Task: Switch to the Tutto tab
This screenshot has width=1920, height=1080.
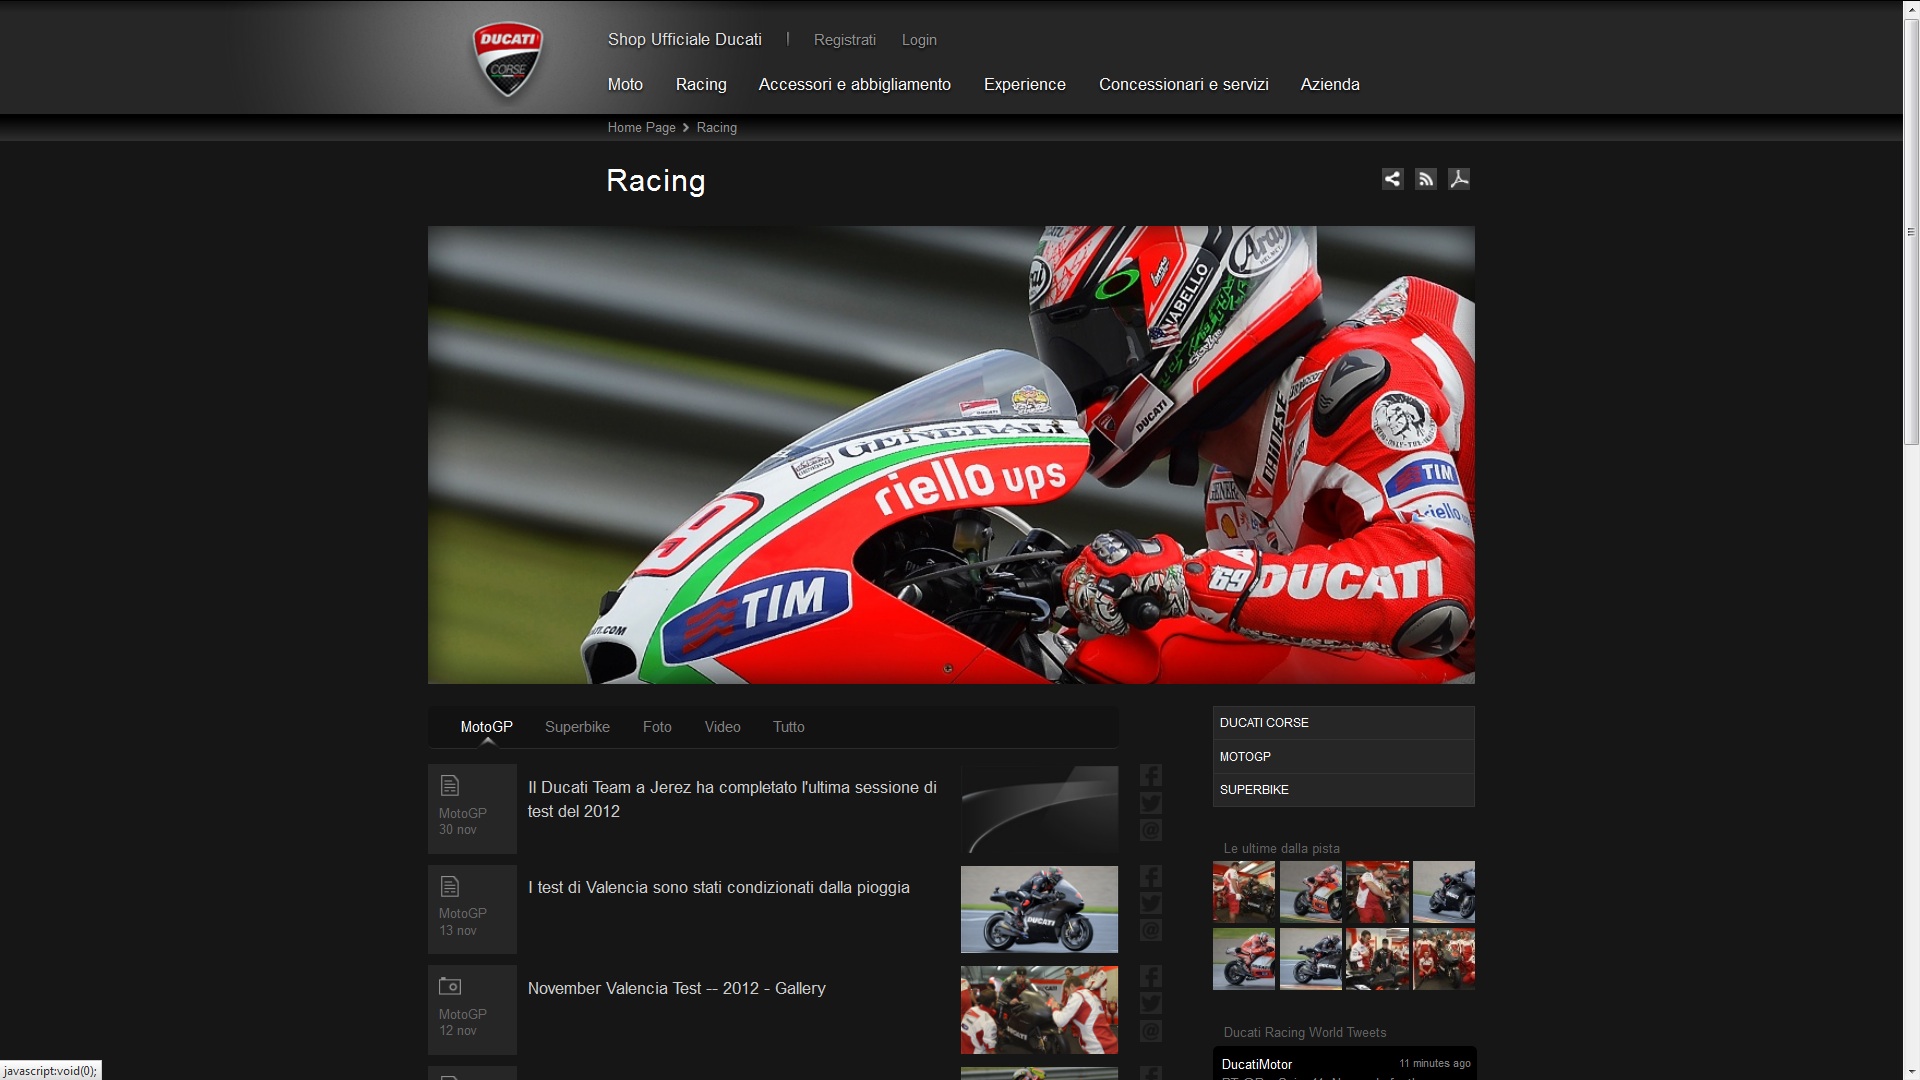Action: point(788,727)
